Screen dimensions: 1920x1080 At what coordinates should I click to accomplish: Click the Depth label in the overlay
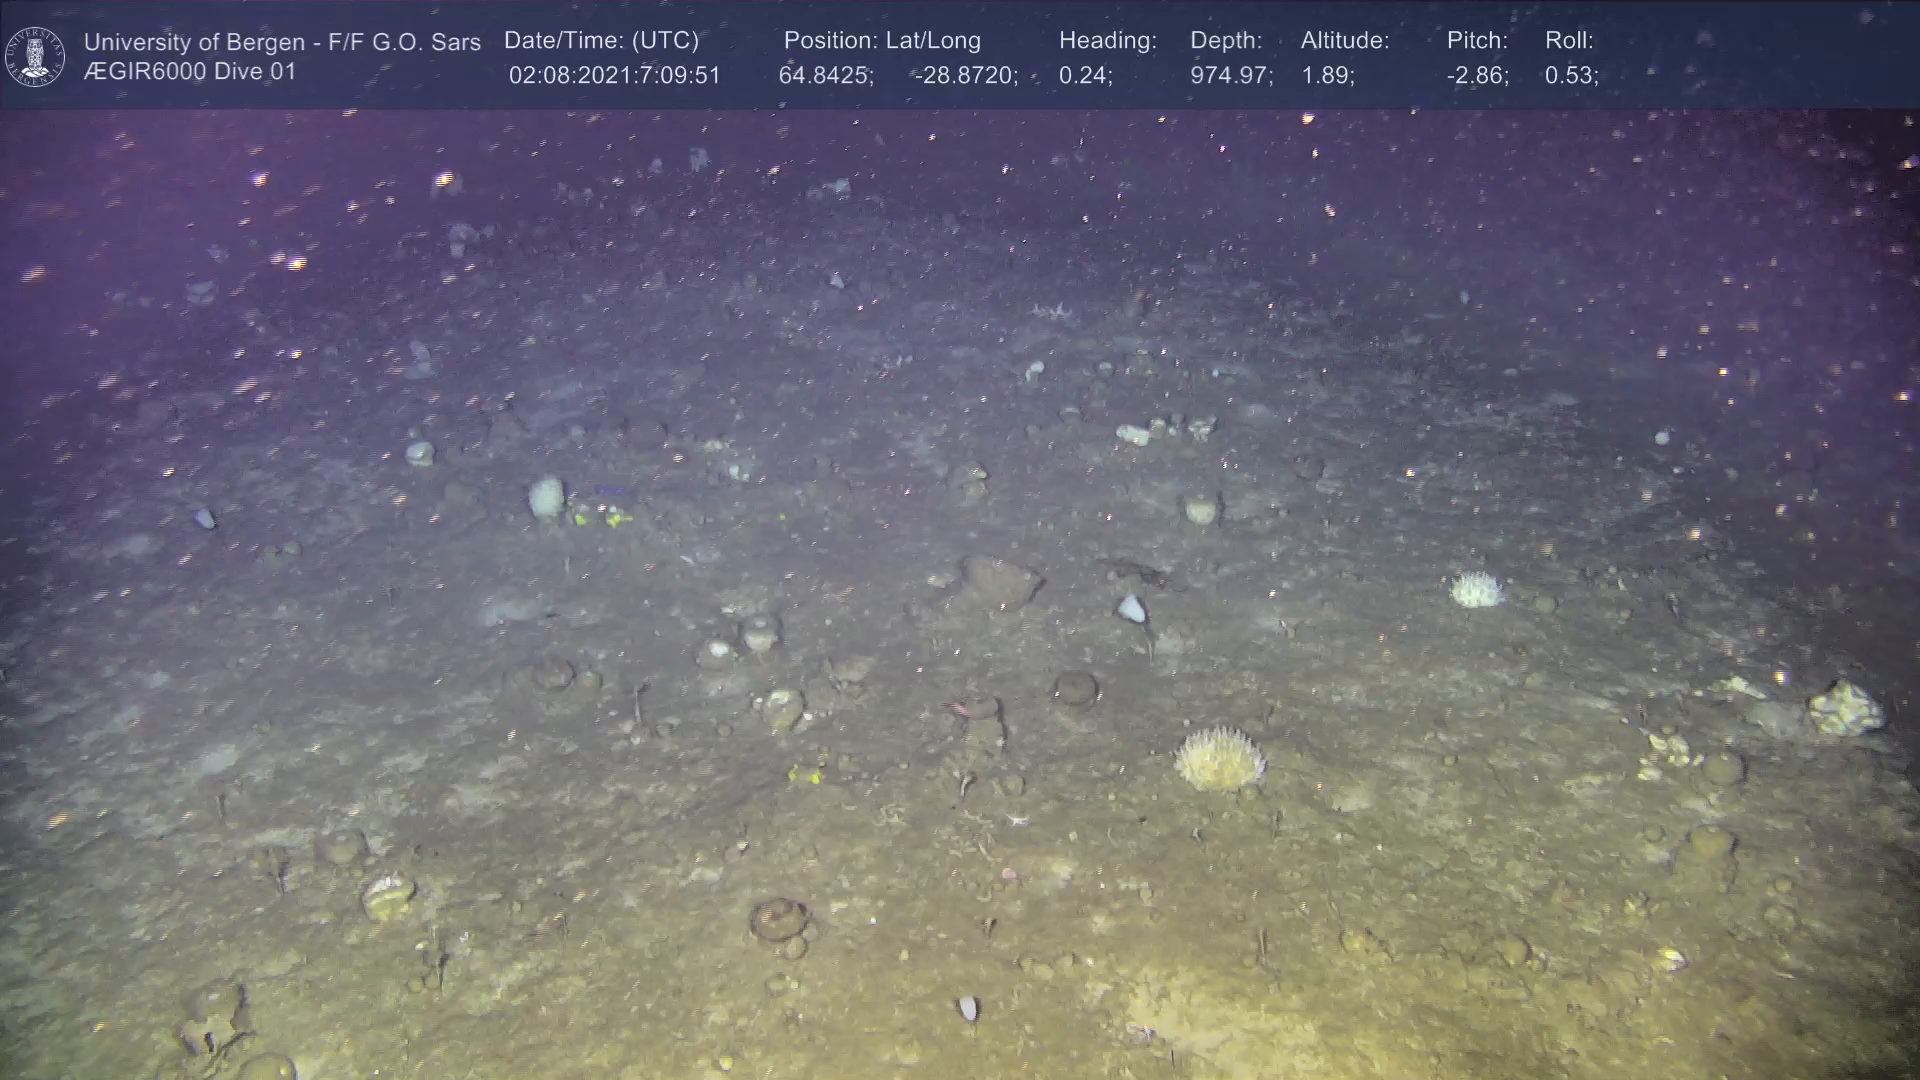point(1225,40)
